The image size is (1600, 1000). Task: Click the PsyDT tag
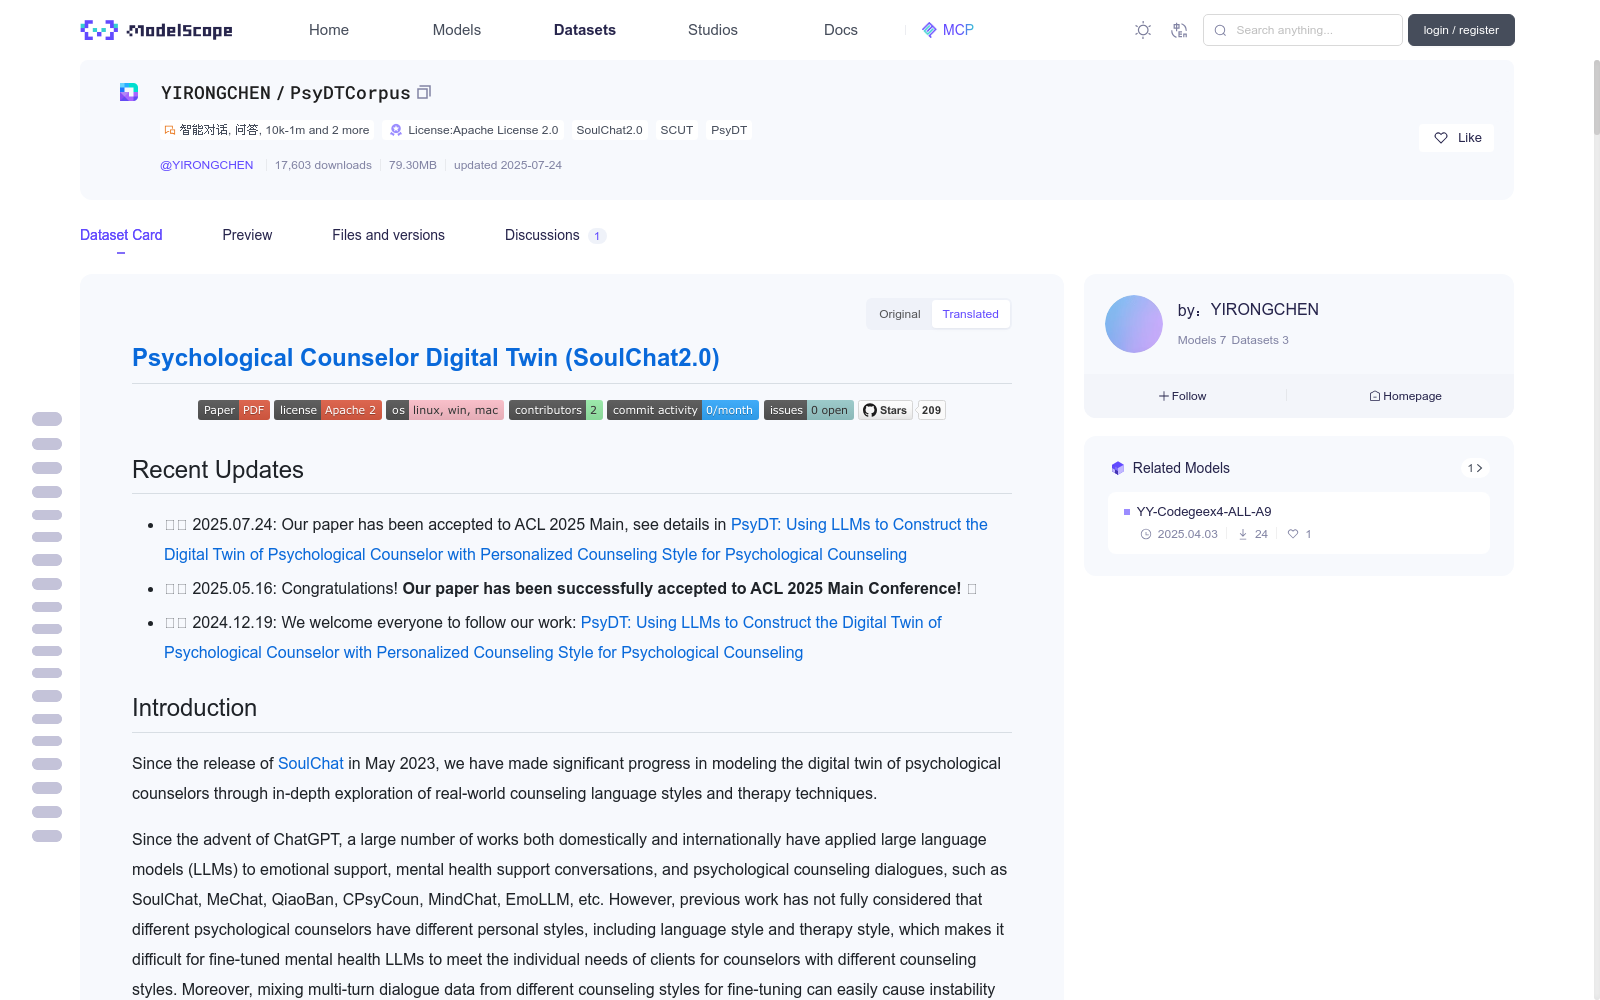(729, 130)
